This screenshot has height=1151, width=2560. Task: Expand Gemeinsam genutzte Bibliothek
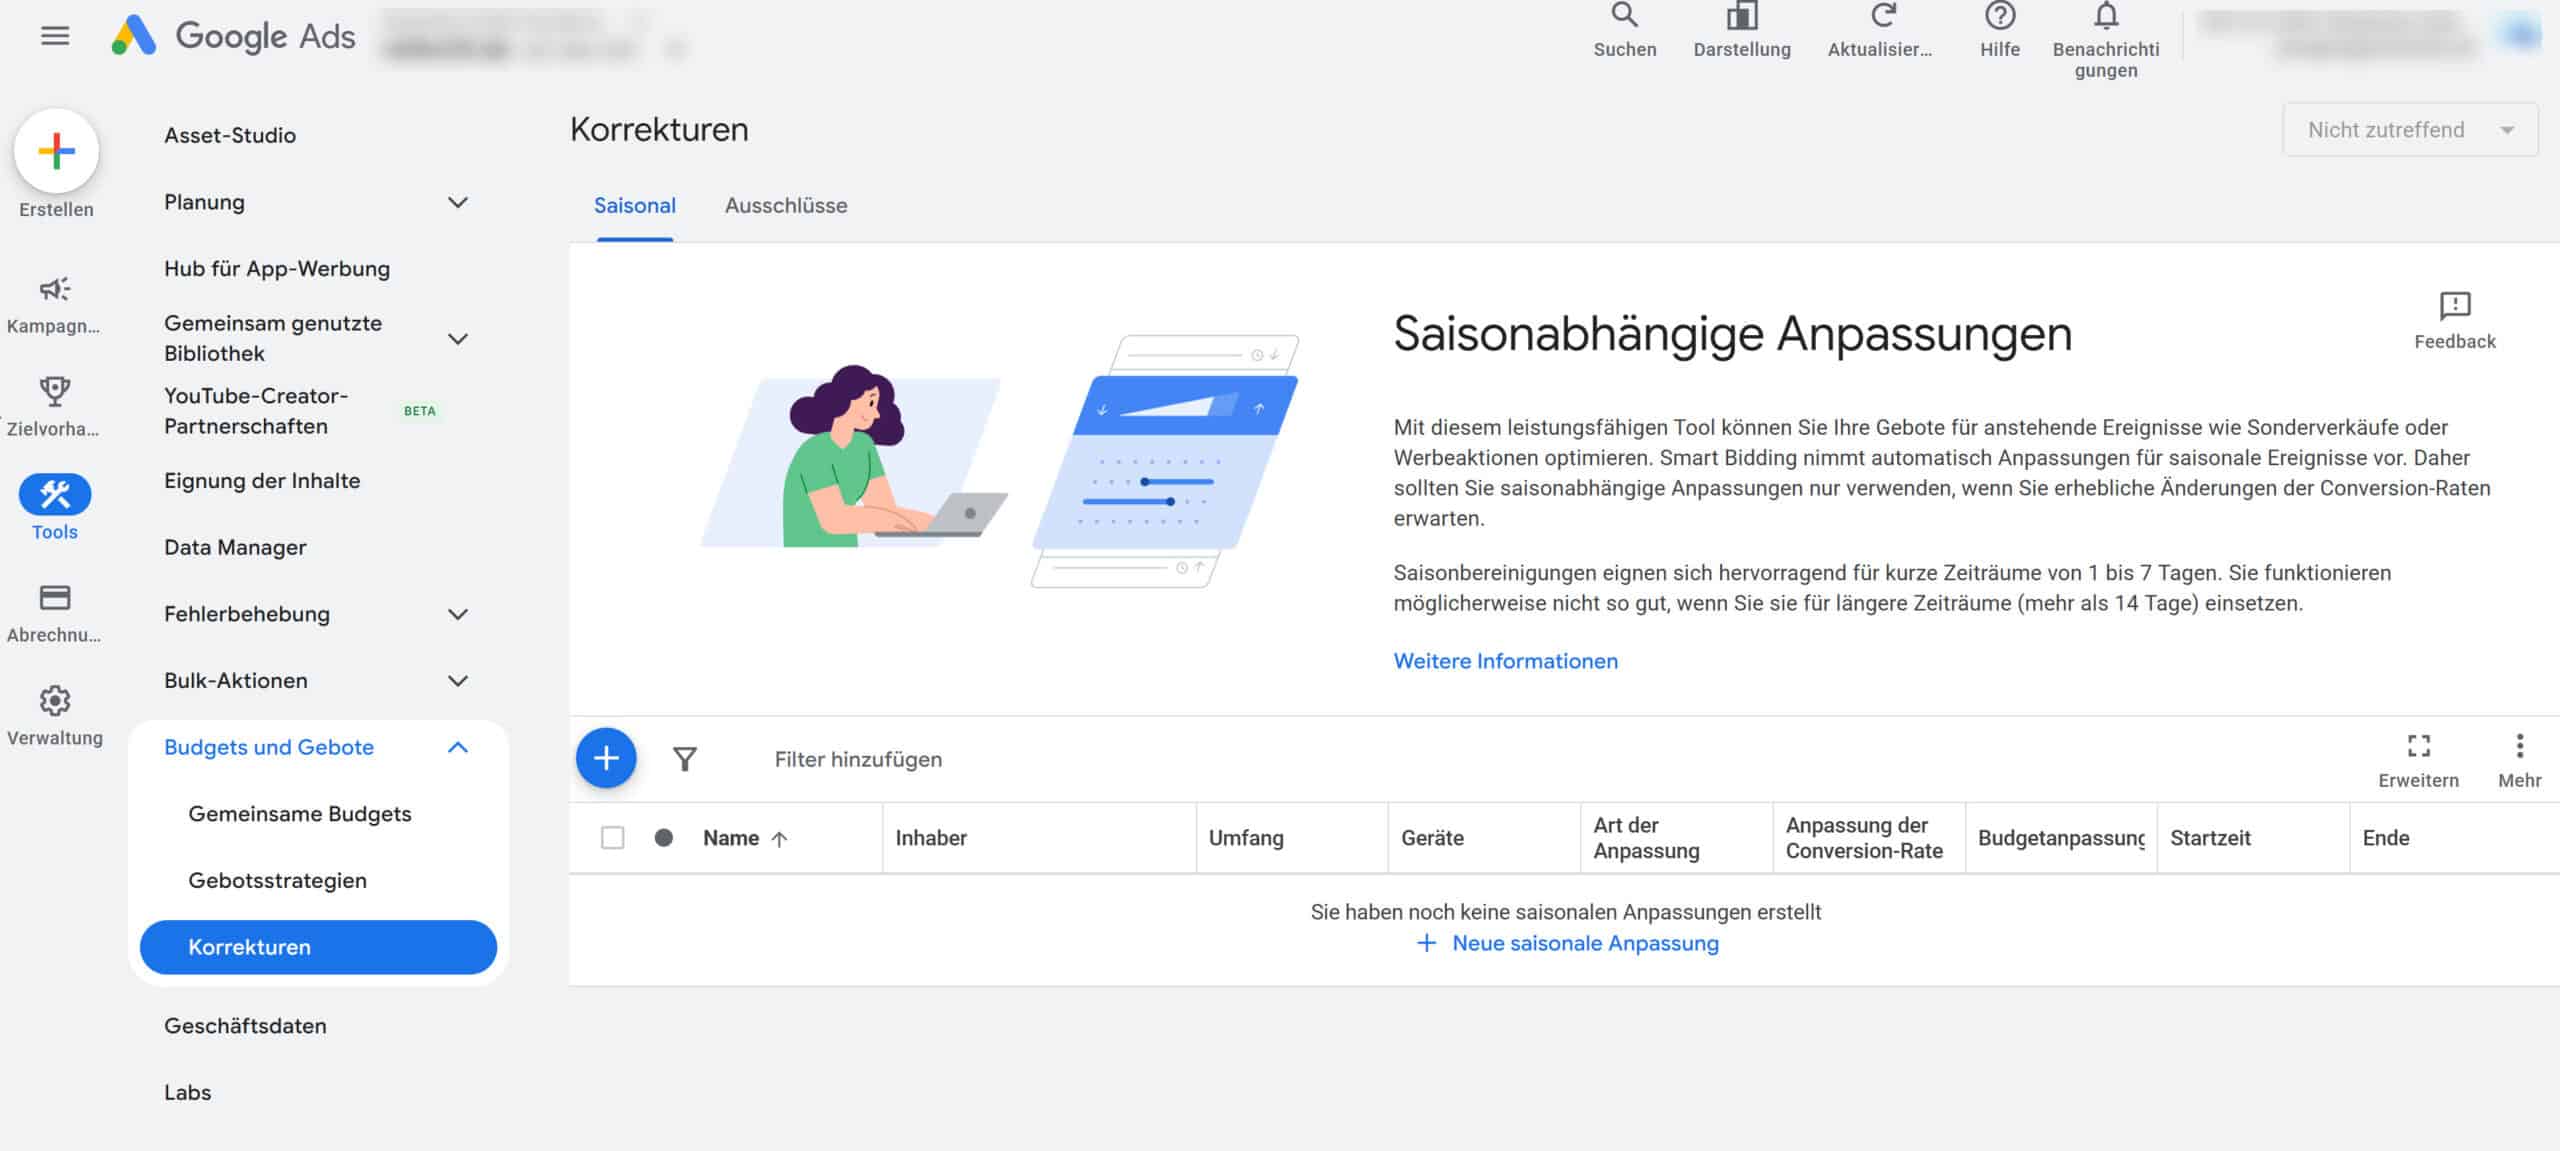[x=458, y=339]
